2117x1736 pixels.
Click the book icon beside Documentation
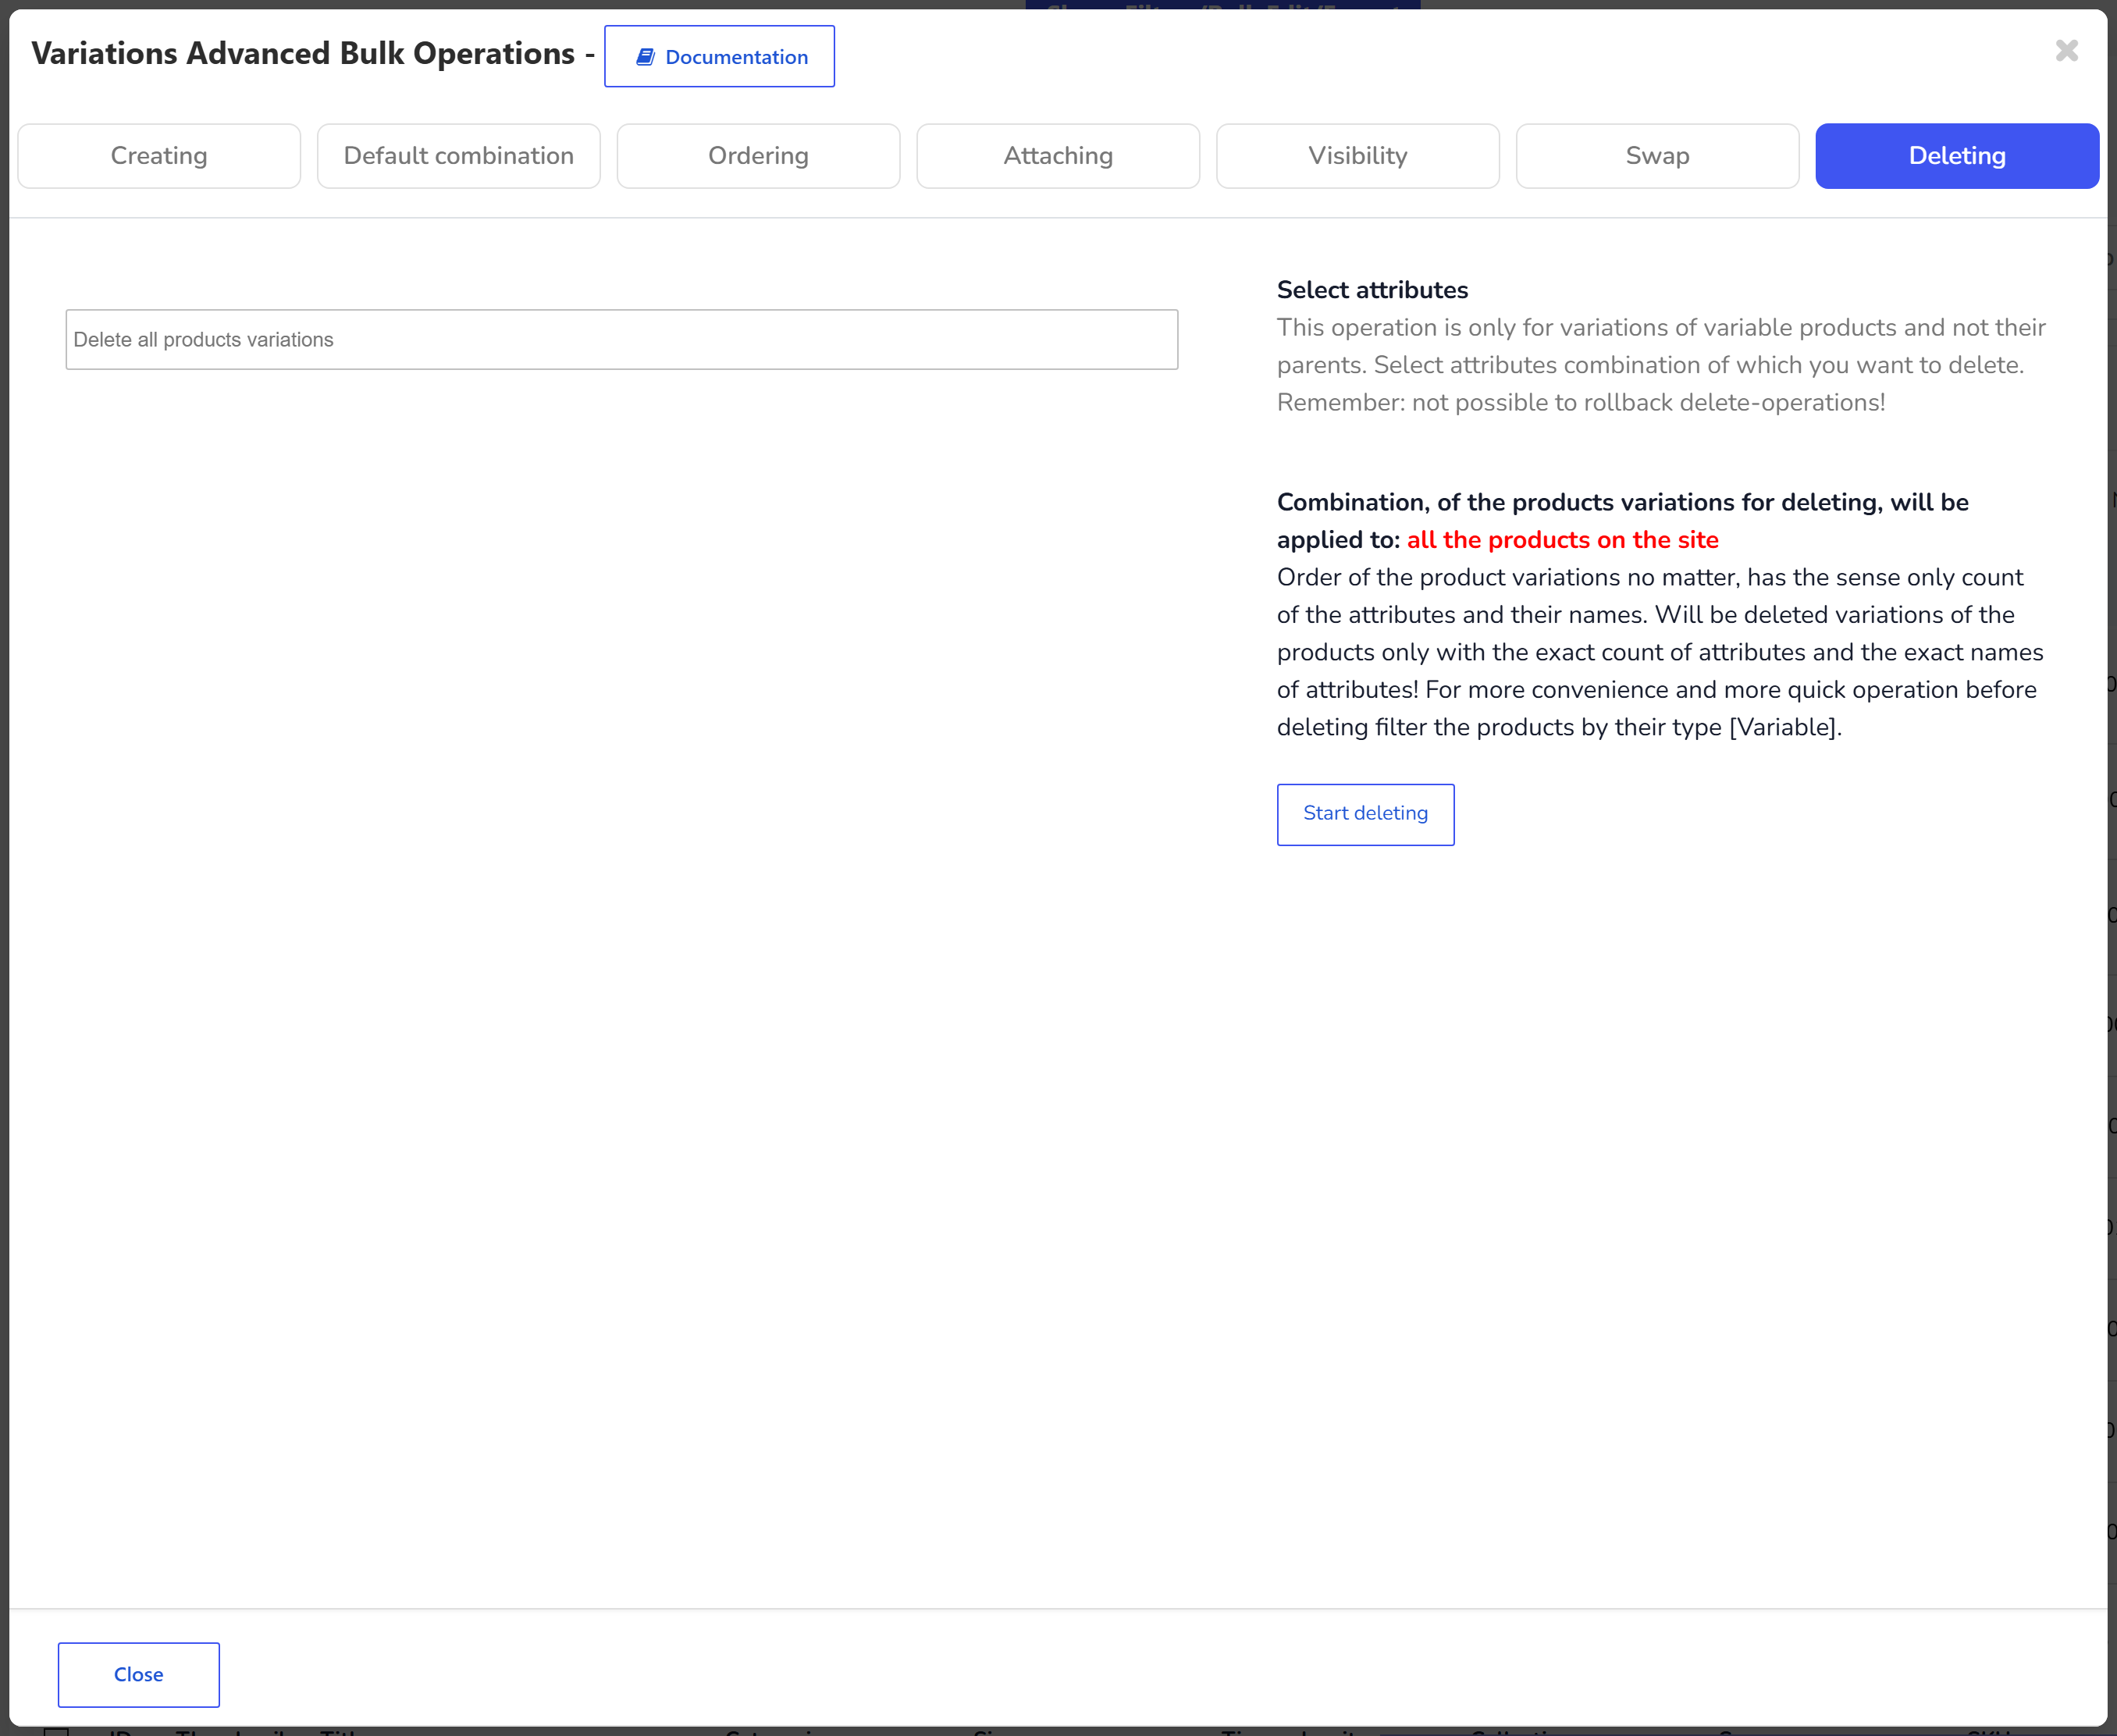(645, 57)
